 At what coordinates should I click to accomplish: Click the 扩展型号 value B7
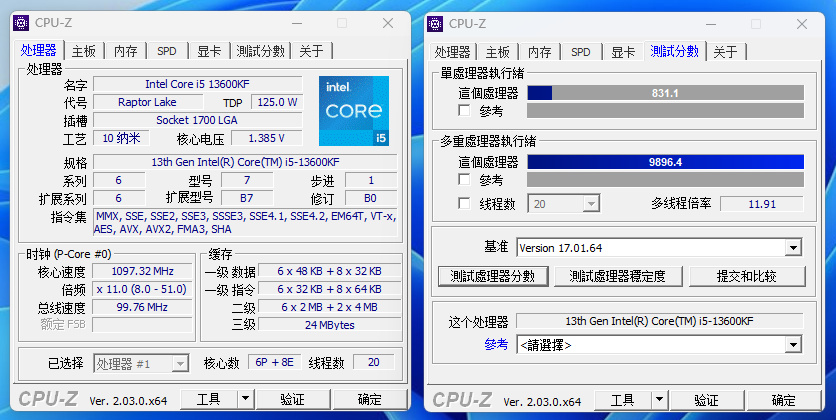[x=246, y=198]
